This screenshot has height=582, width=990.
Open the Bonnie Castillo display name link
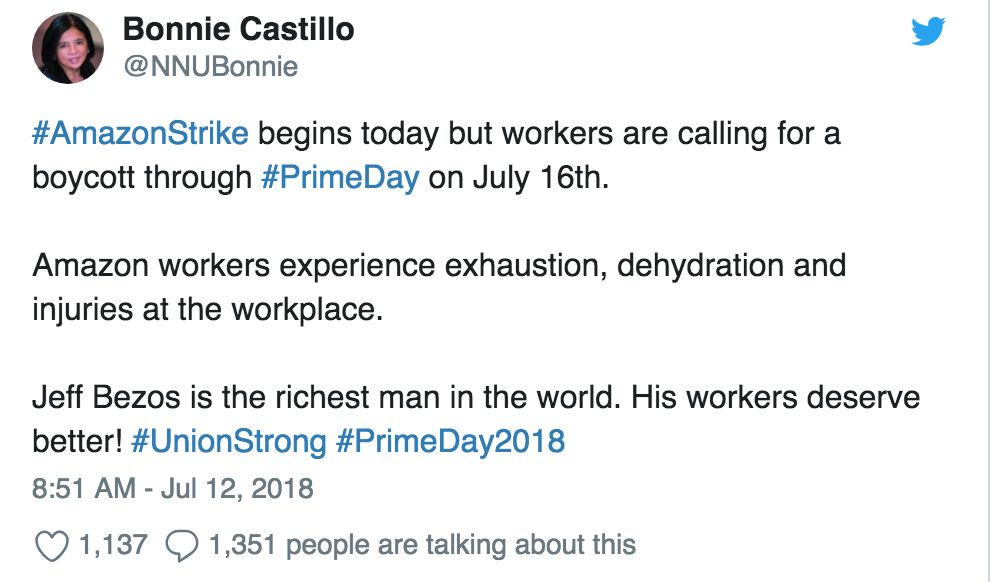coord(238,29)
